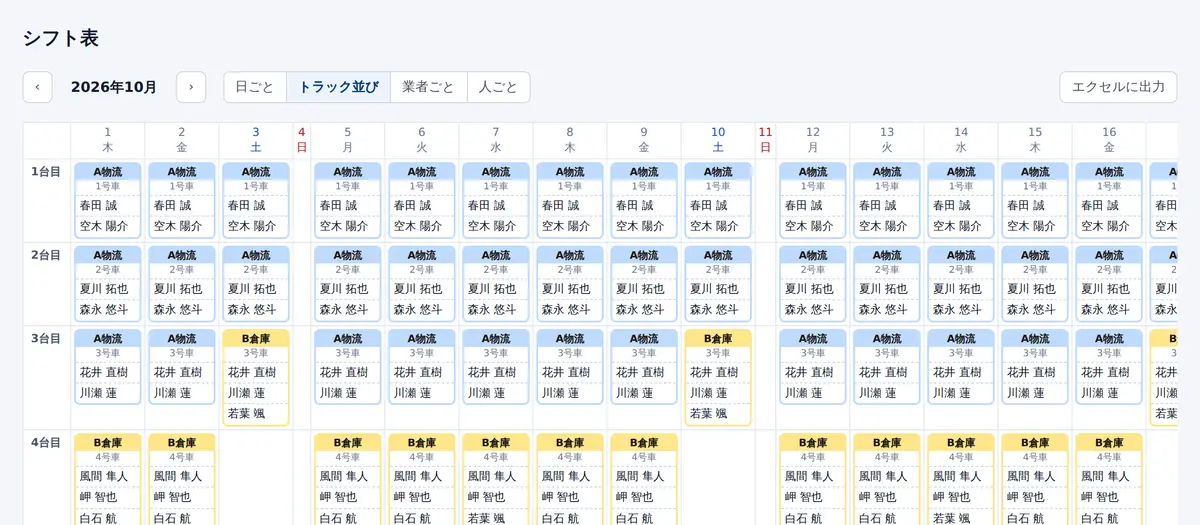Click 岬 智也 in day 12's 4号車 card
This screenshot has width=1200, height=525.
(803, 497)
